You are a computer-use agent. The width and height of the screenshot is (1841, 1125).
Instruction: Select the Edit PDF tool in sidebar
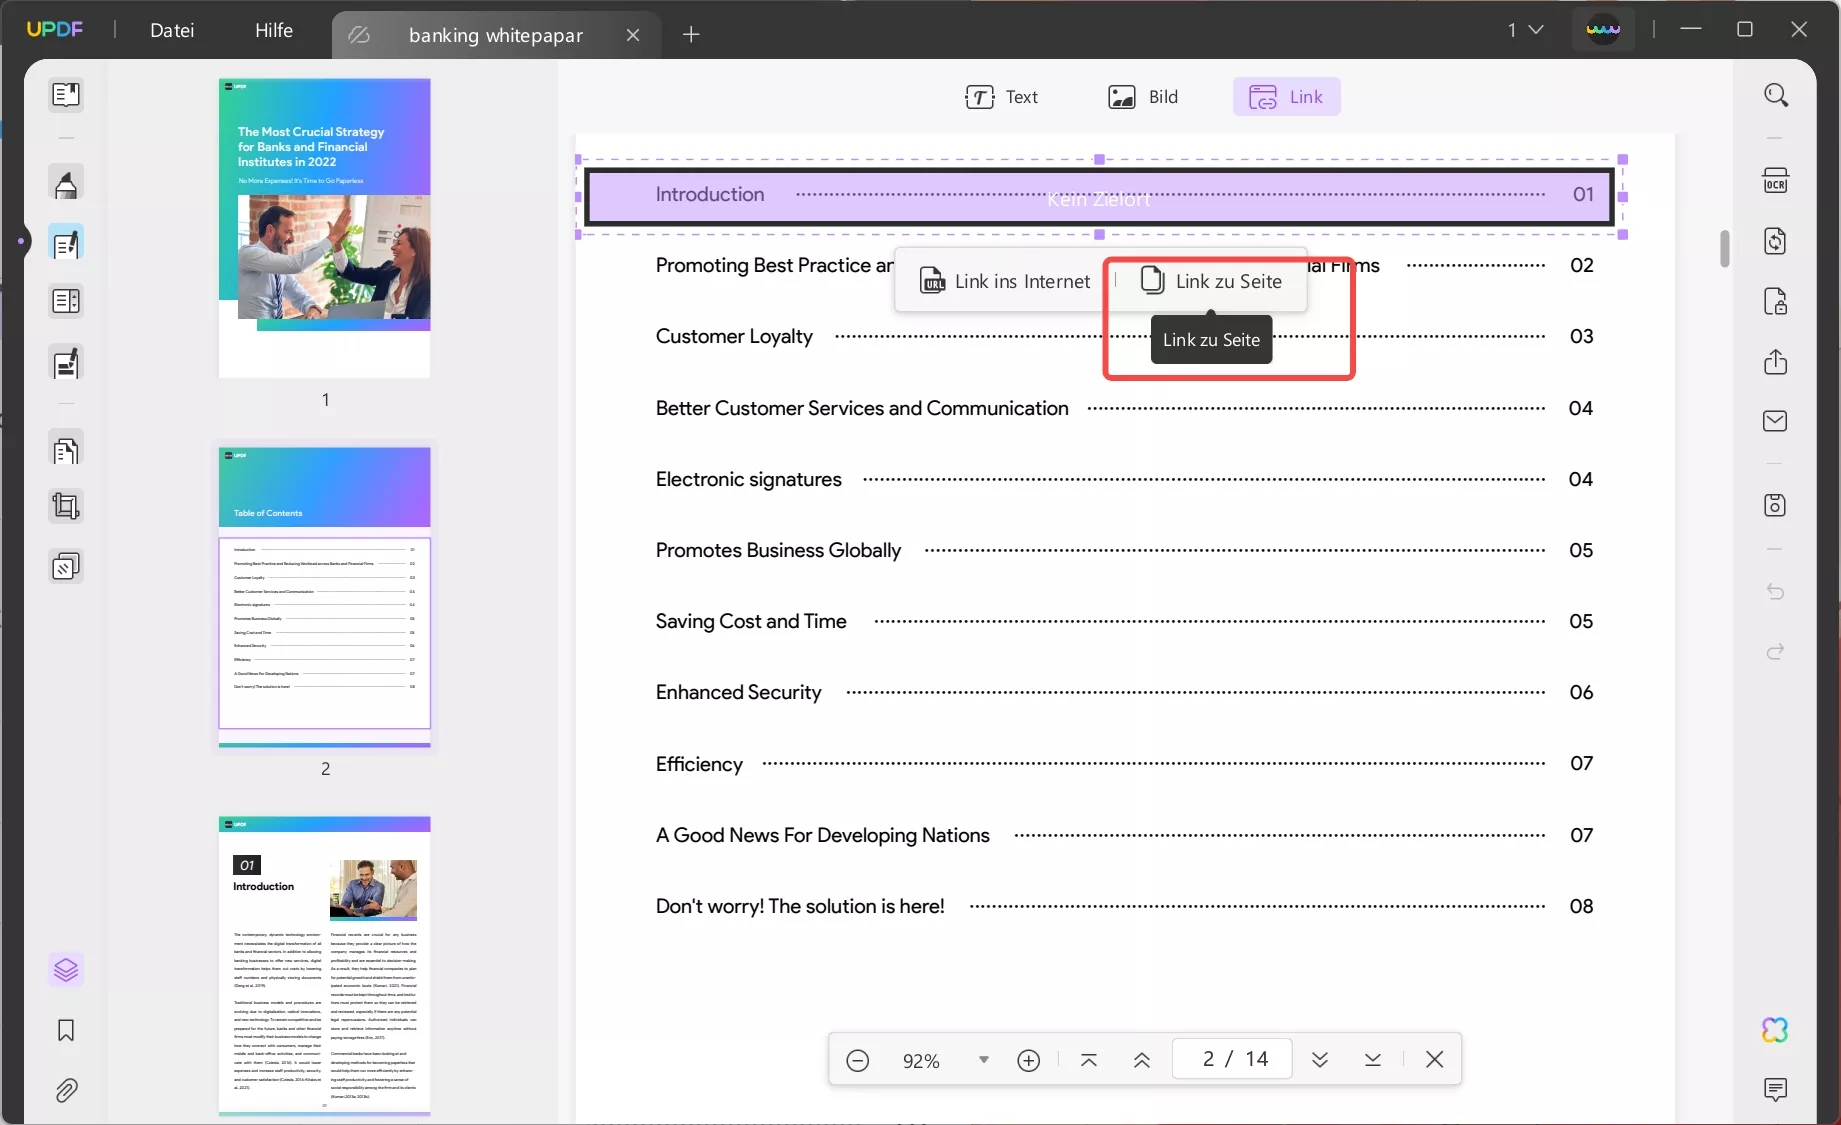(66, 243)
